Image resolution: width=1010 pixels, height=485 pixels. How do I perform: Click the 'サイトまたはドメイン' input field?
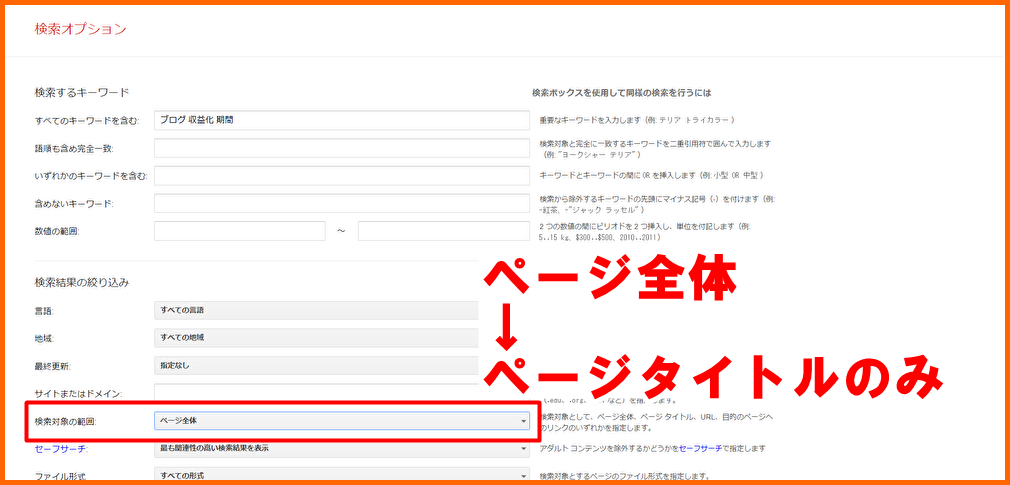pyautogui.click(x=316, y=393)
